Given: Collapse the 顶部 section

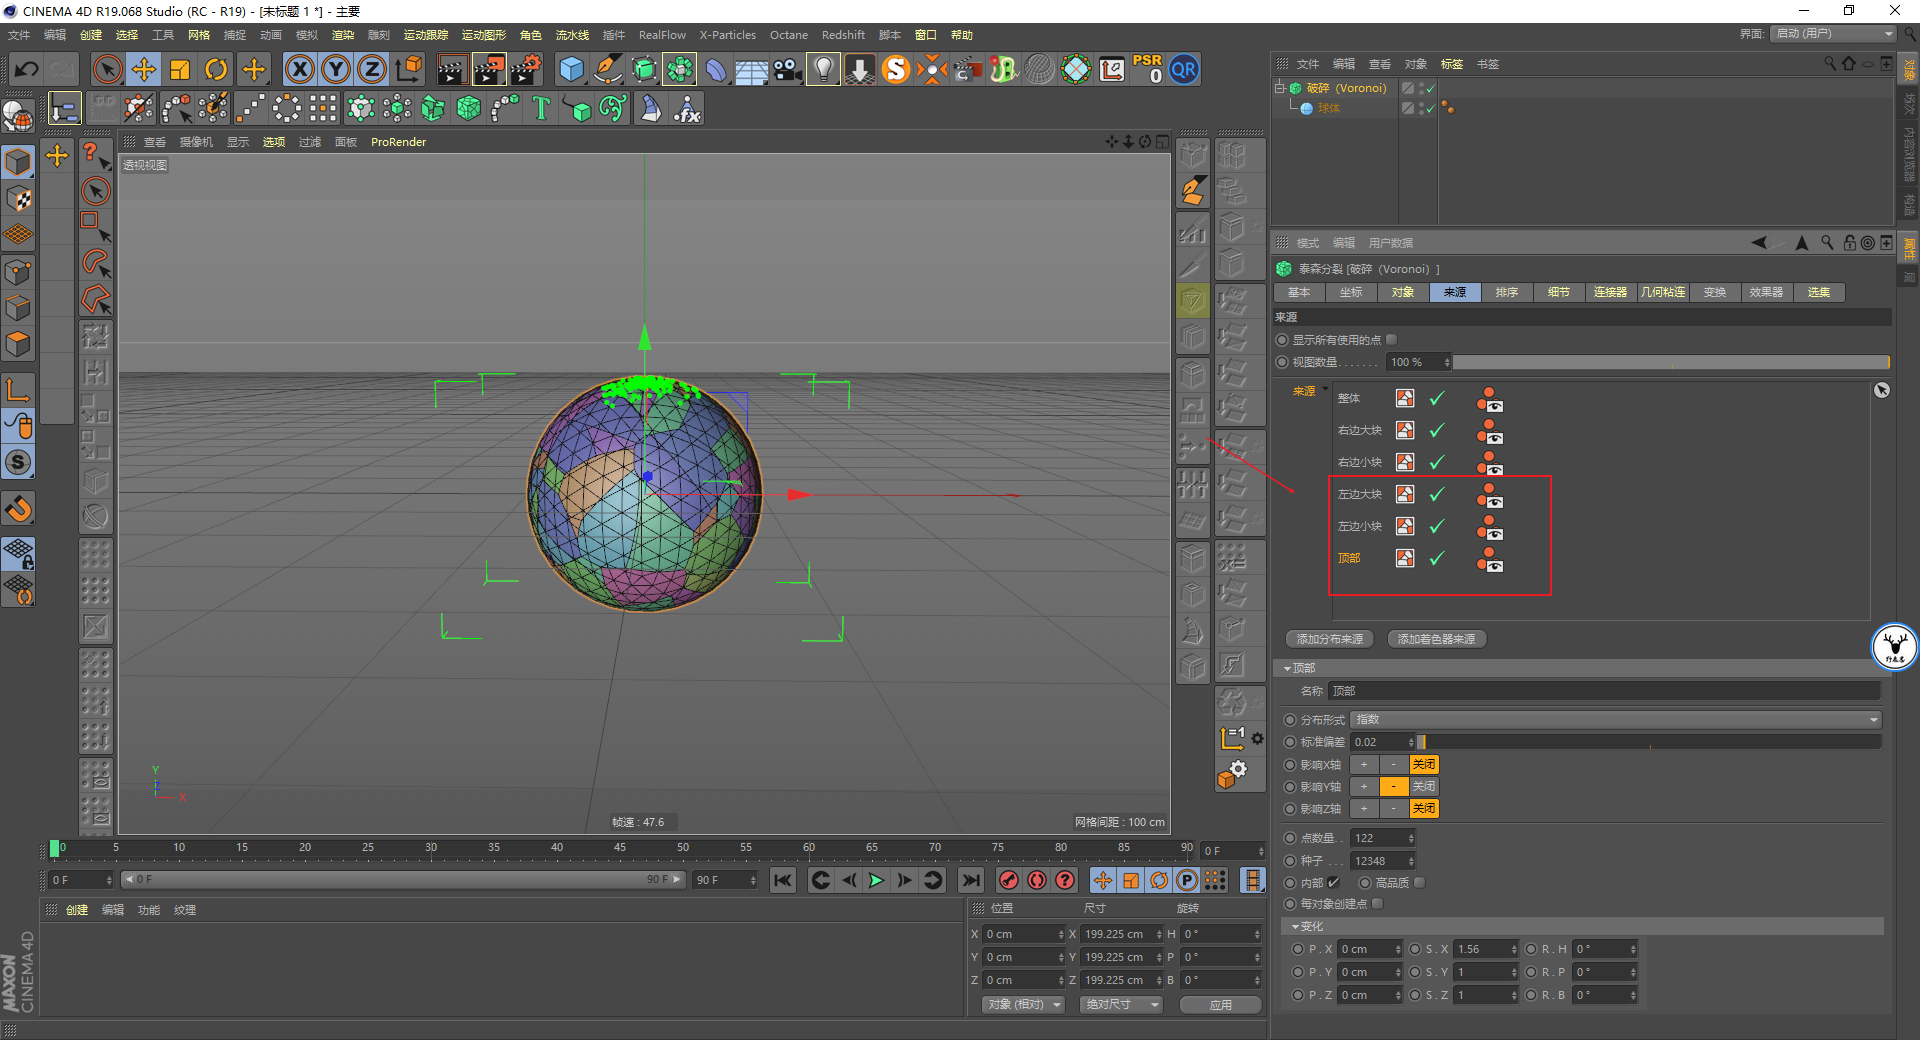Looking at the screenshot, I should pyautogui.click(x=1287, y=668).
